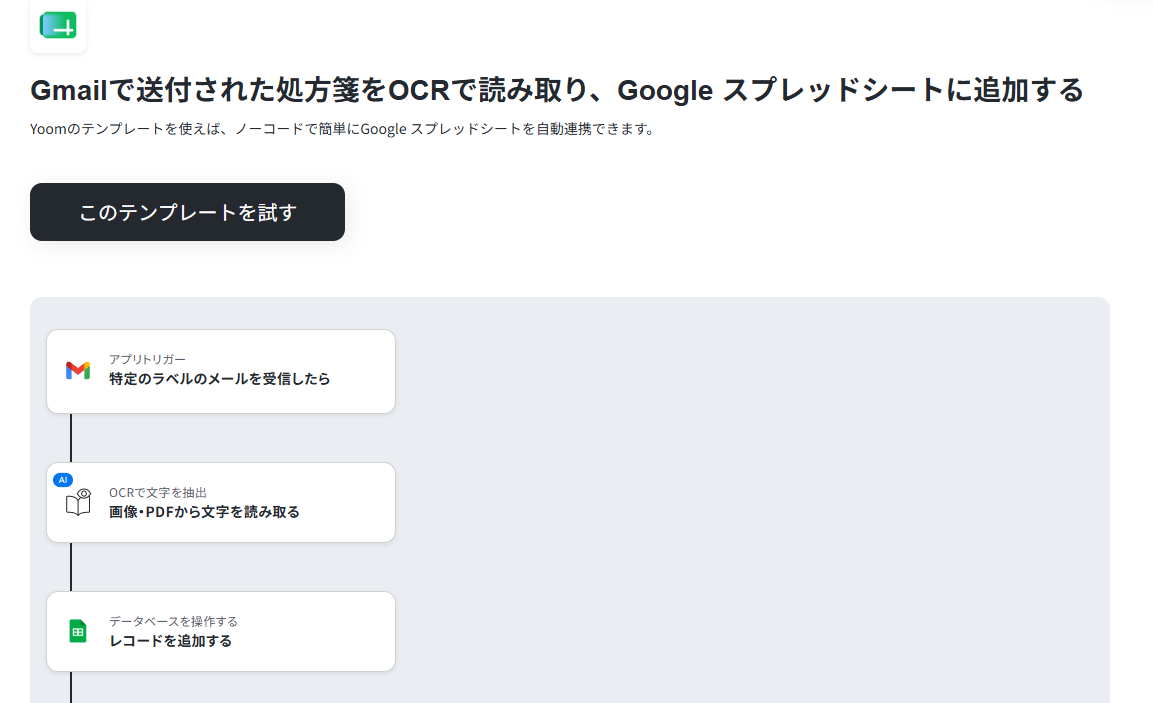This screenshot has width=1153, height=703.
Task: Select the OCRで文字を抽出 caption
Action: 158,493
